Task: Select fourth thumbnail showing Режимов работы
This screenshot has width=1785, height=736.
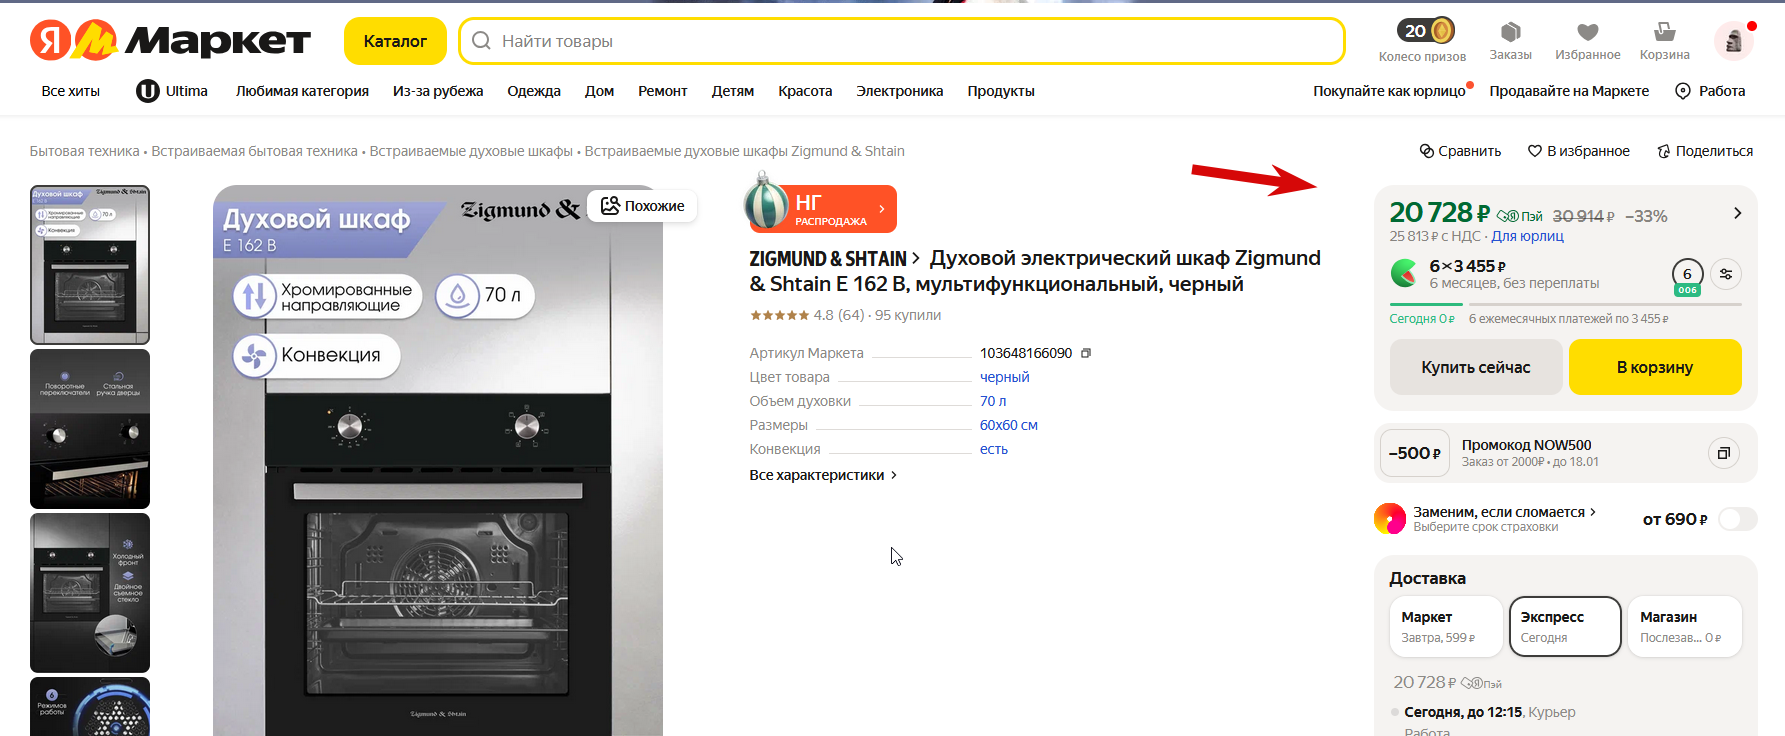Action: pyautogui.click(x=90, y=707)
